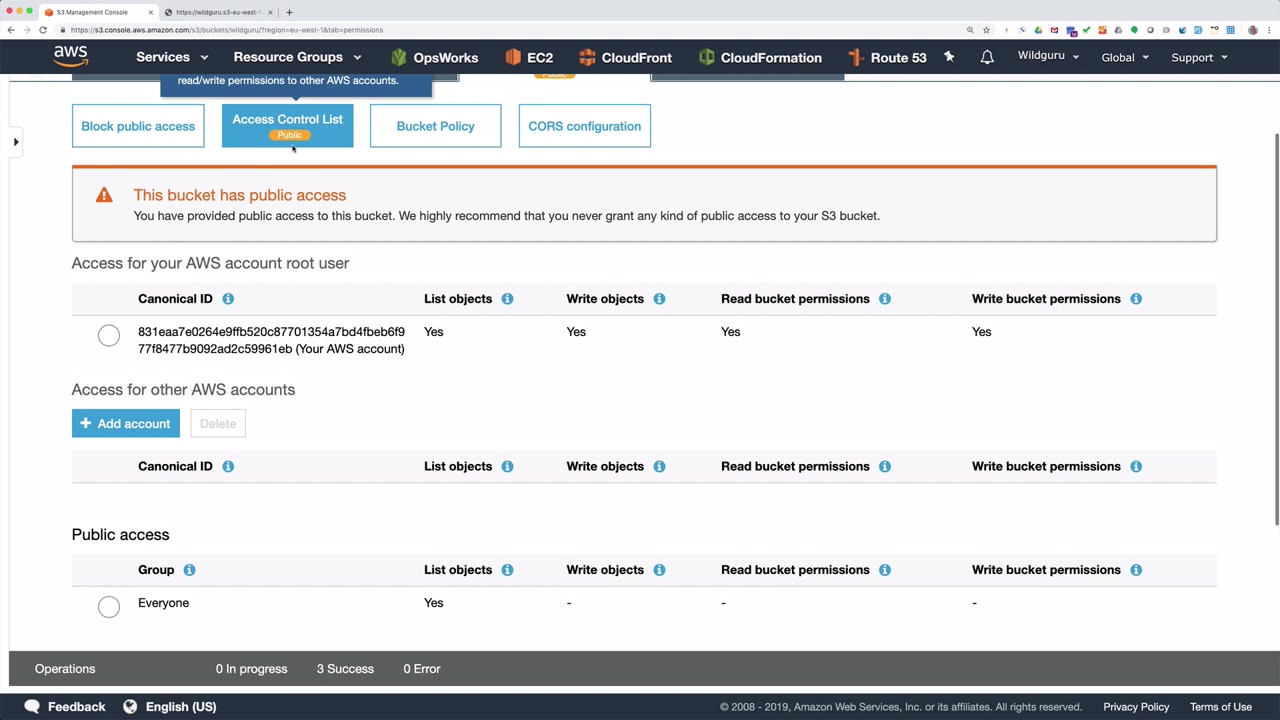1280x720 pixels.
Task: Select the Everyone group radio button
Action: (x=109, y=606)
